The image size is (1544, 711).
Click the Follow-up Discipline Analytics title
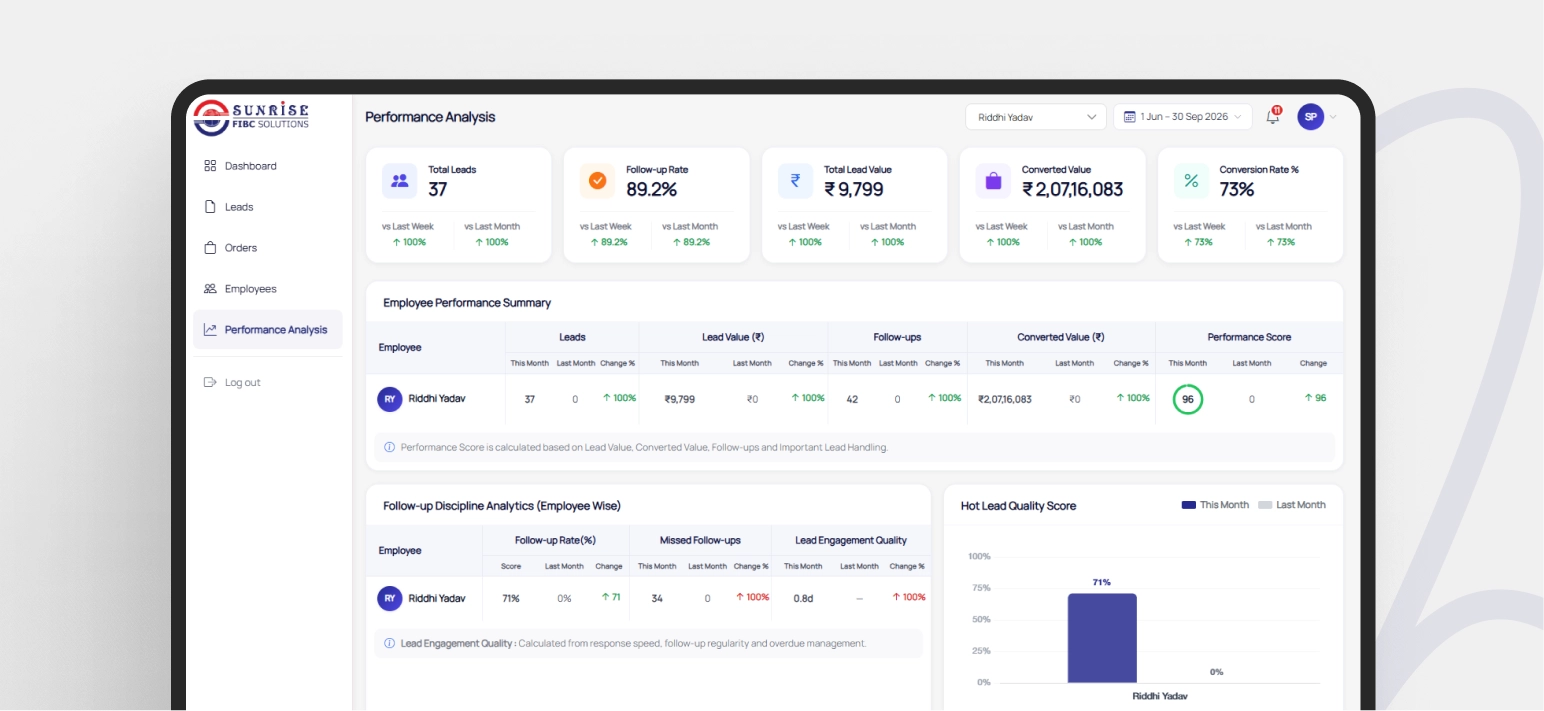tap(502, 506)
